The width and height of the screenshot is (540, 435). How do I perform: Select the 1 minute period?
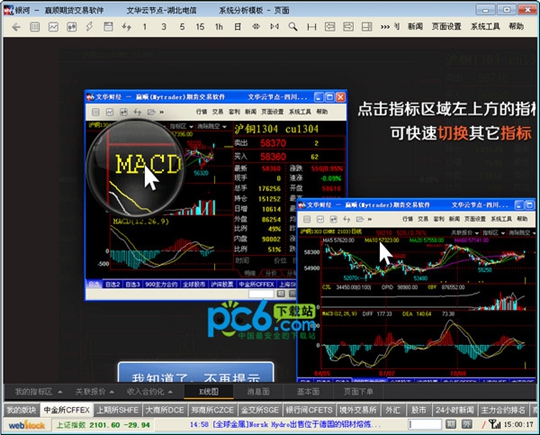(145, 27)
